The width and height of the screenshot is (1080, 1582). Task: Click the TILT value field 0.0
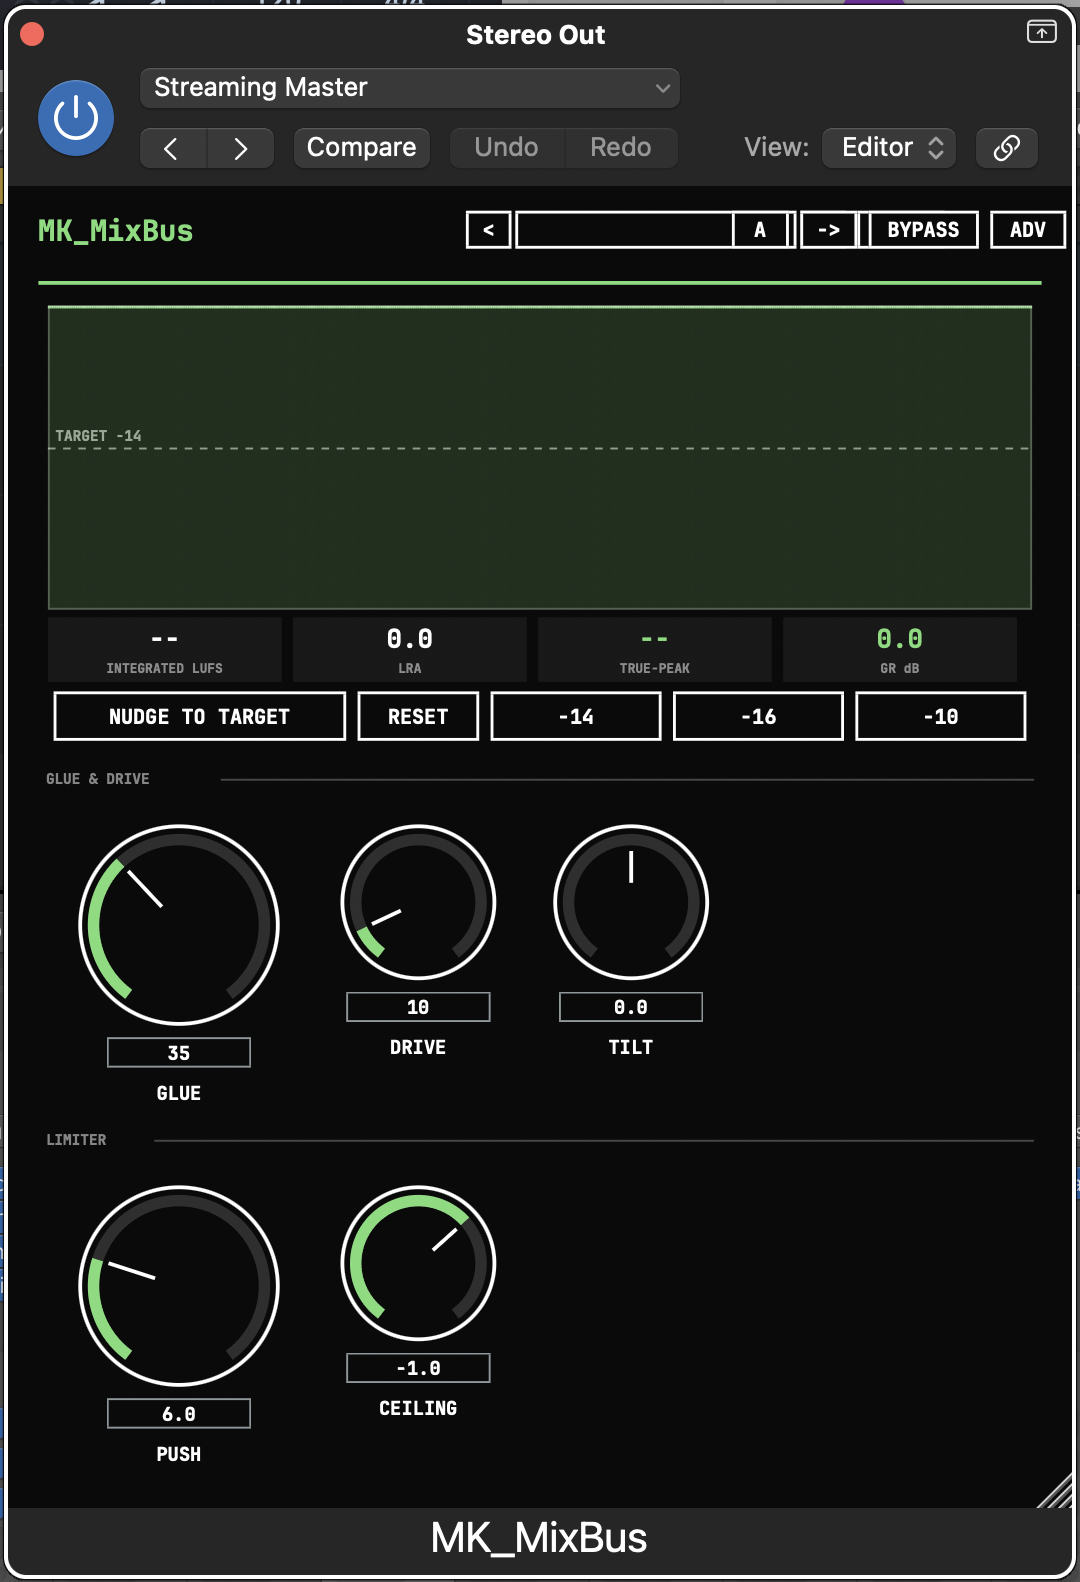coord(631,1007)
